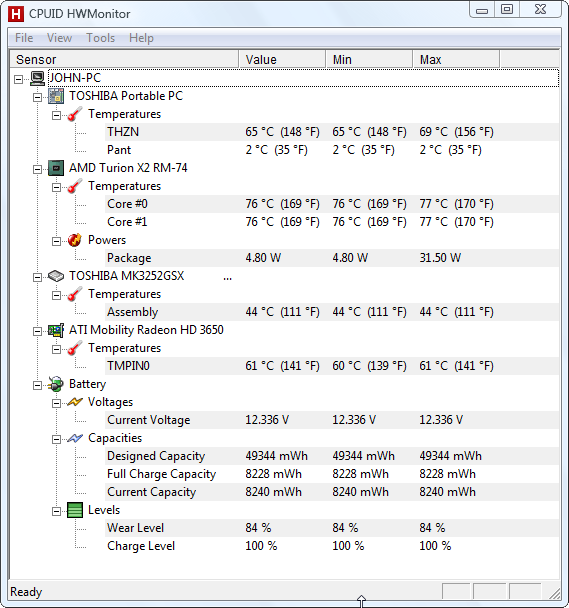Open the Help menu

(141, 38)
